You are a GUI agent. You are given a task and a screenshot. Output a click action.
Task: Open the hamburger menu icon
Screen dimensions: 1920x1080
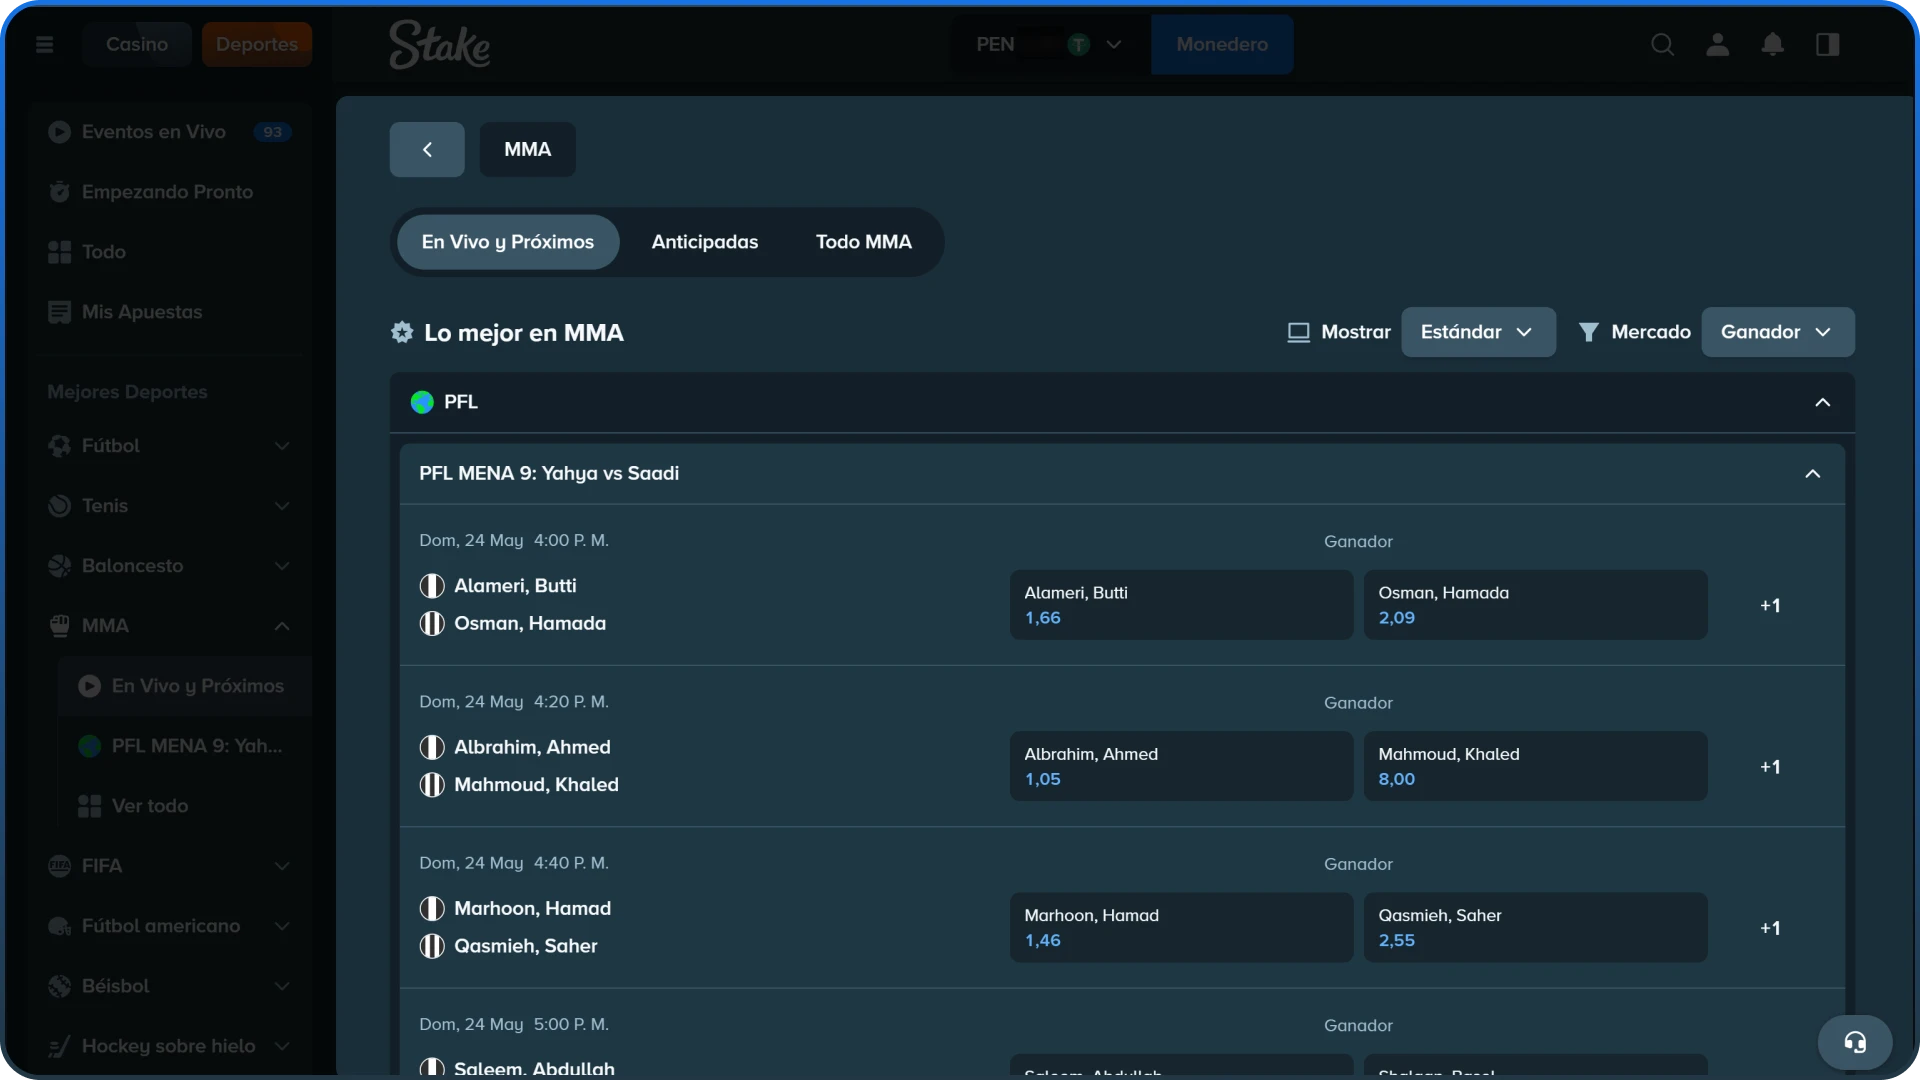pyautogui.click(x=44, y=44)
